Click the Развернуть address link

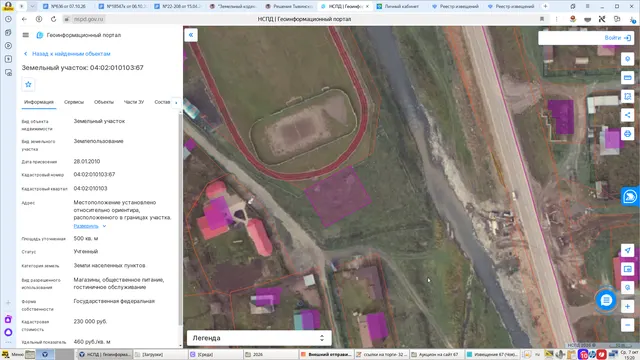86,226
